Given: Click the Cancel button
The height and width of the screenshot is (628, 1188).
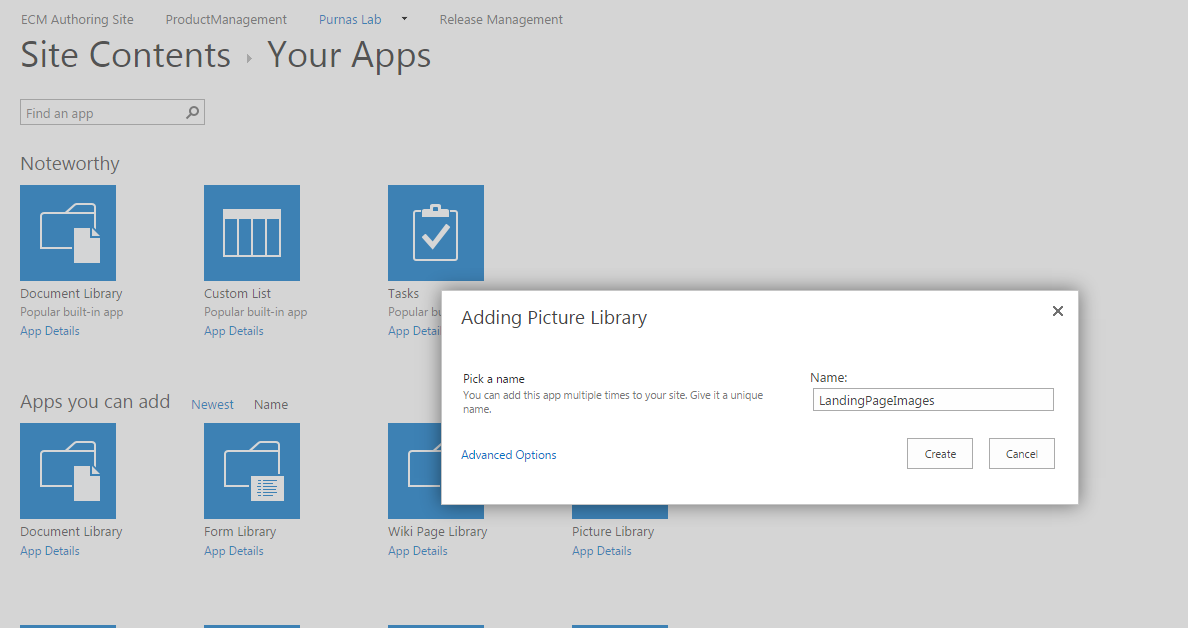Looking at the screenshot, I should click(x=1021, y=454).
